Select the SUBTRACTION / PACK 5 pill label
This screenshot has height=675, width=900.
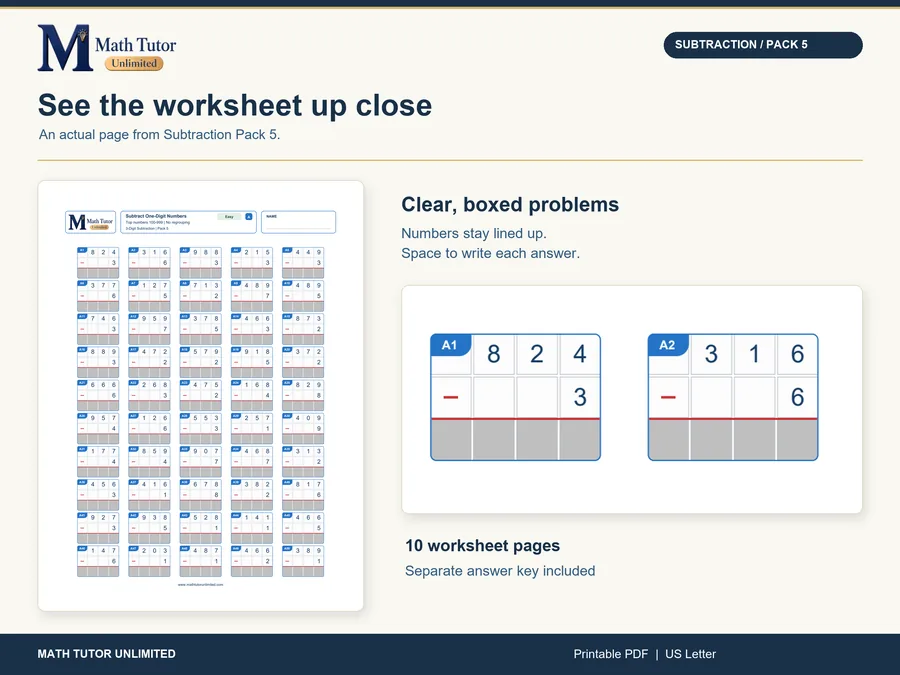tap(763, 45)
